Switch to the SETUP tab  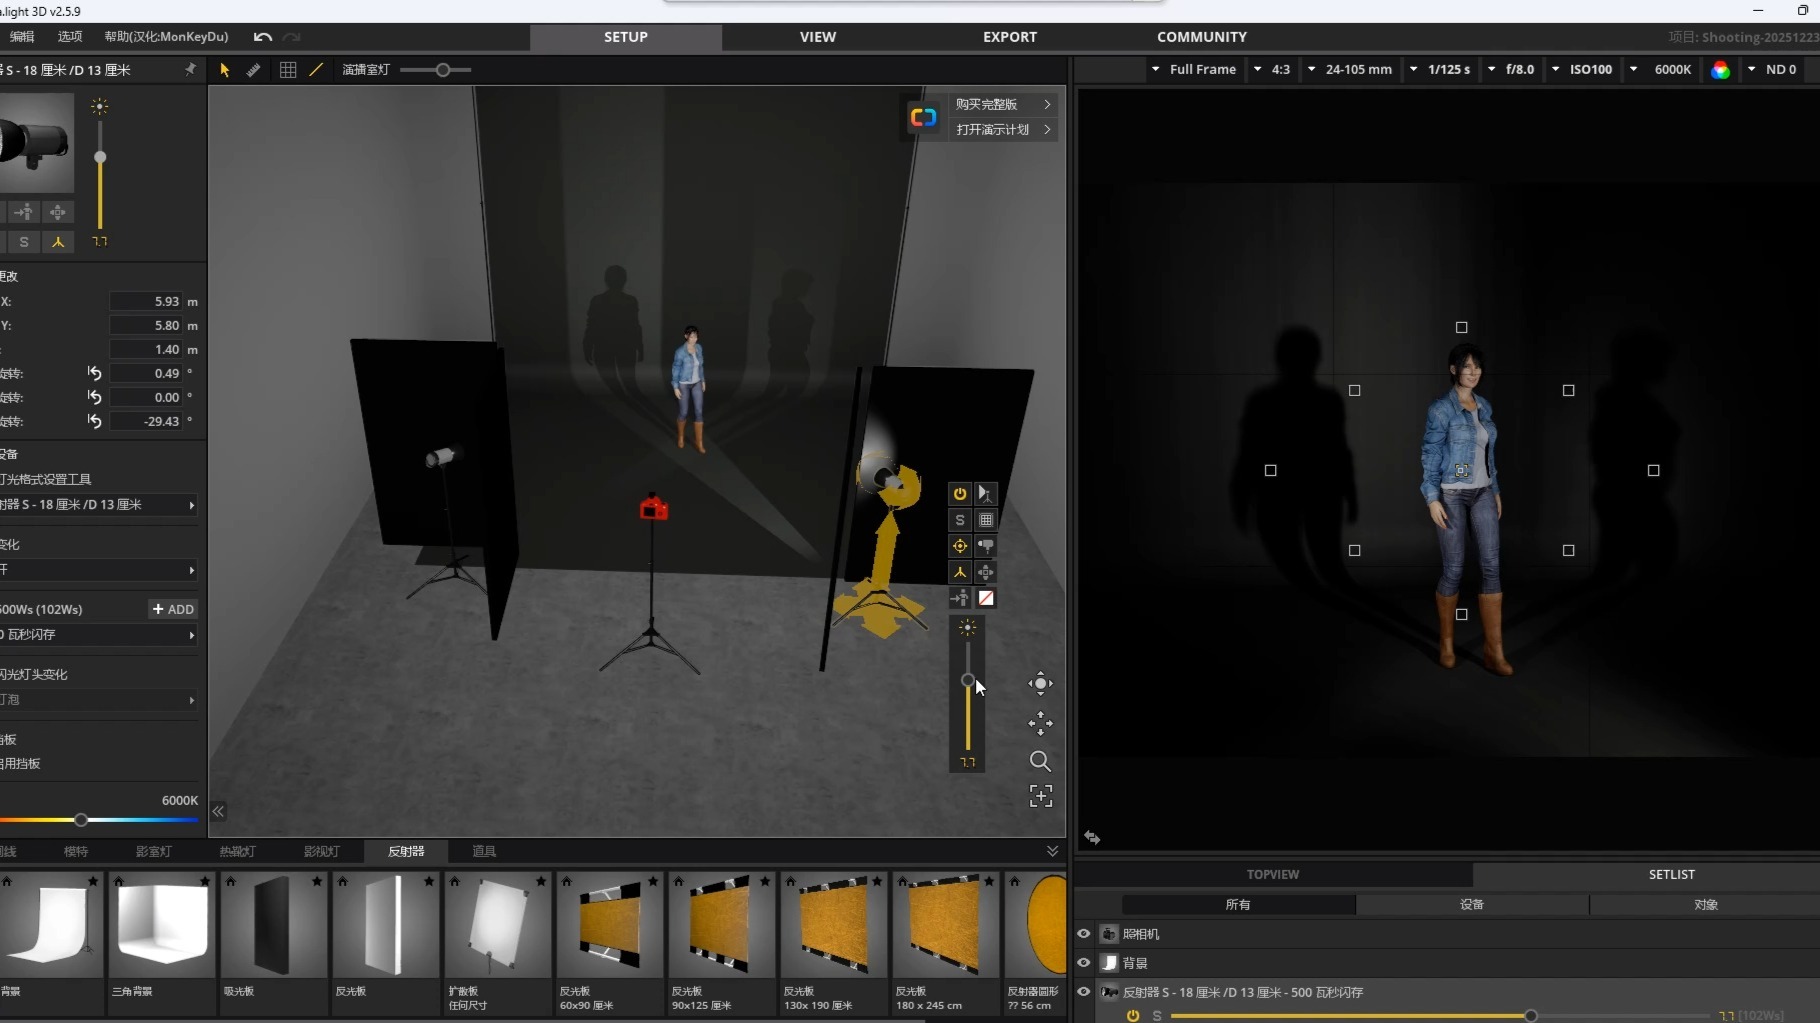(x=626, y=37)
